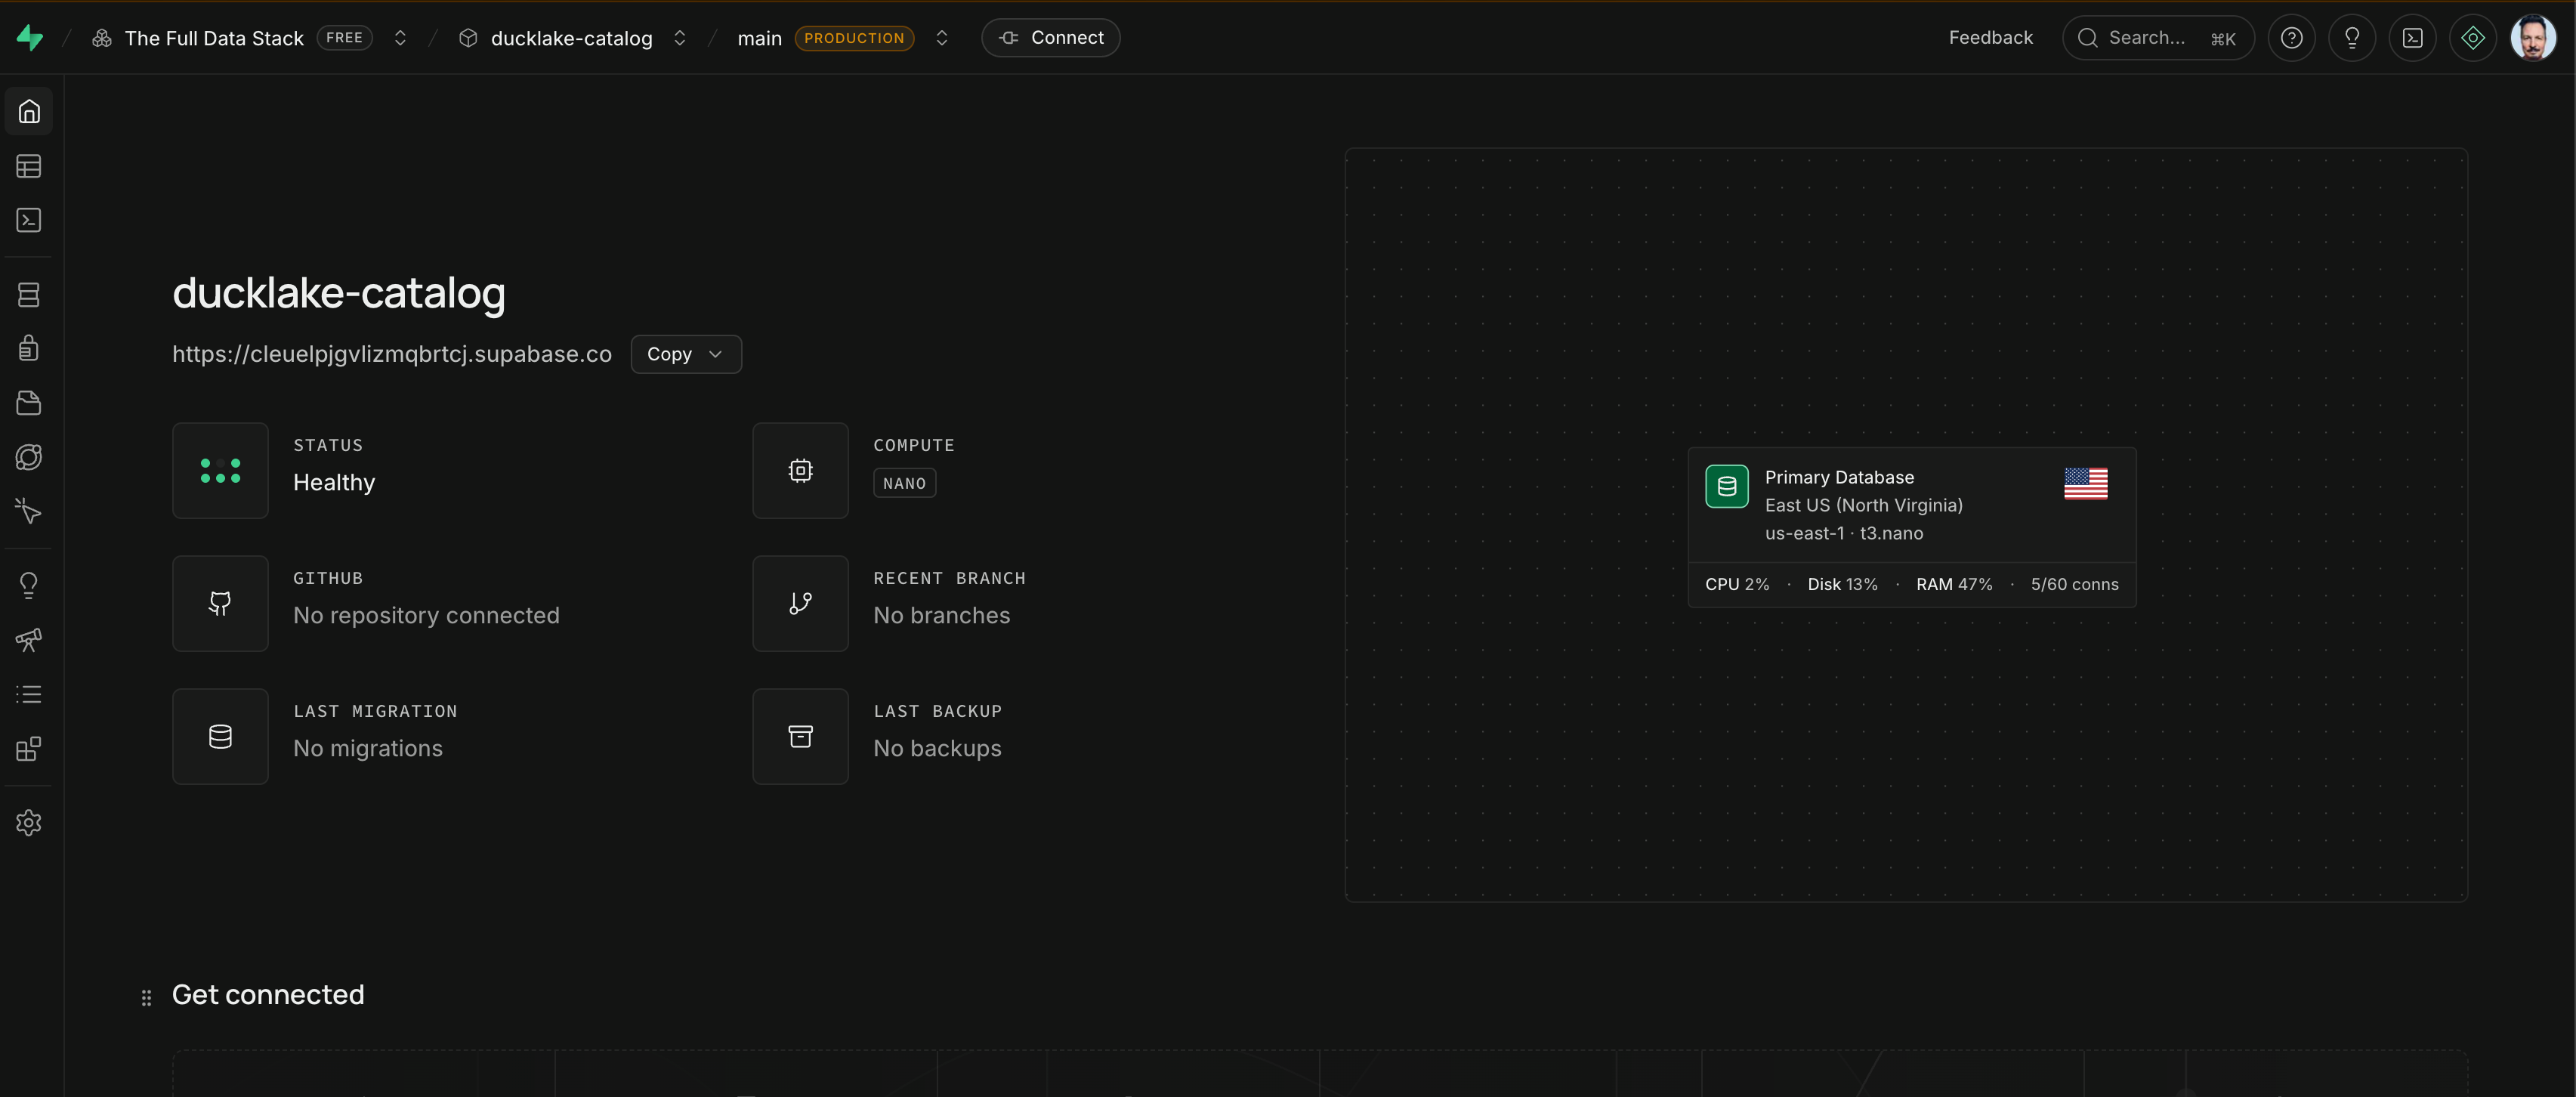Click the 5/60 conns metric

pos(2075,584)
